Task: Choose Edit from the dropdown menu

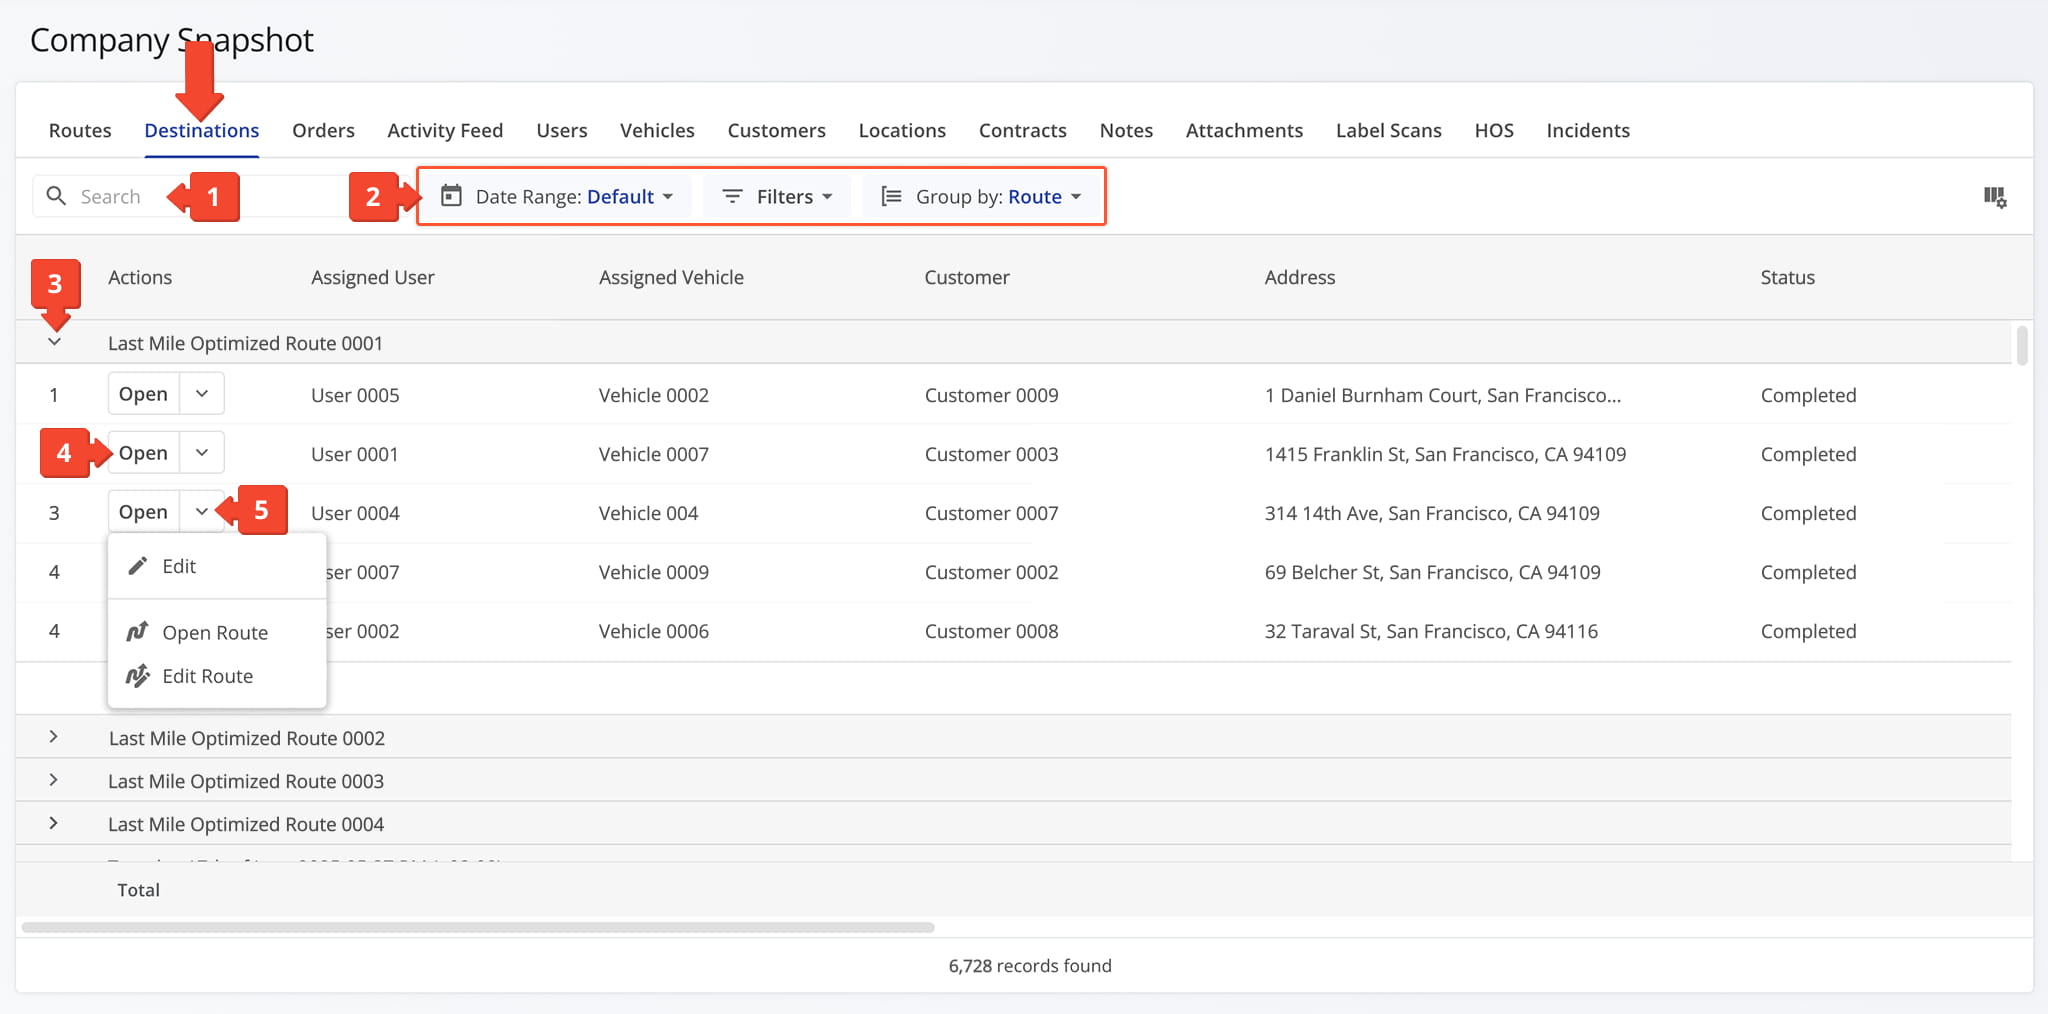Action: [x=217, y=566]
